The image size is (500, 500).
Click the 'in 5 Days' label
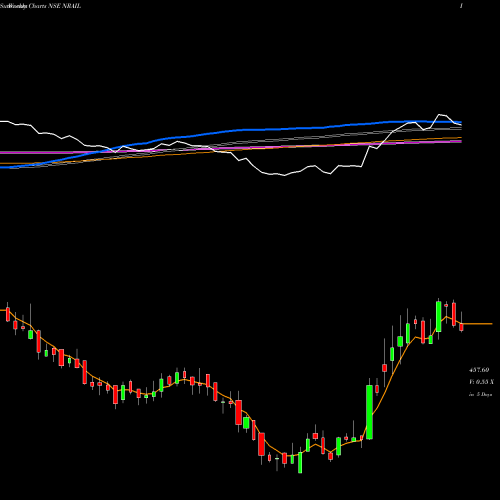480,394
